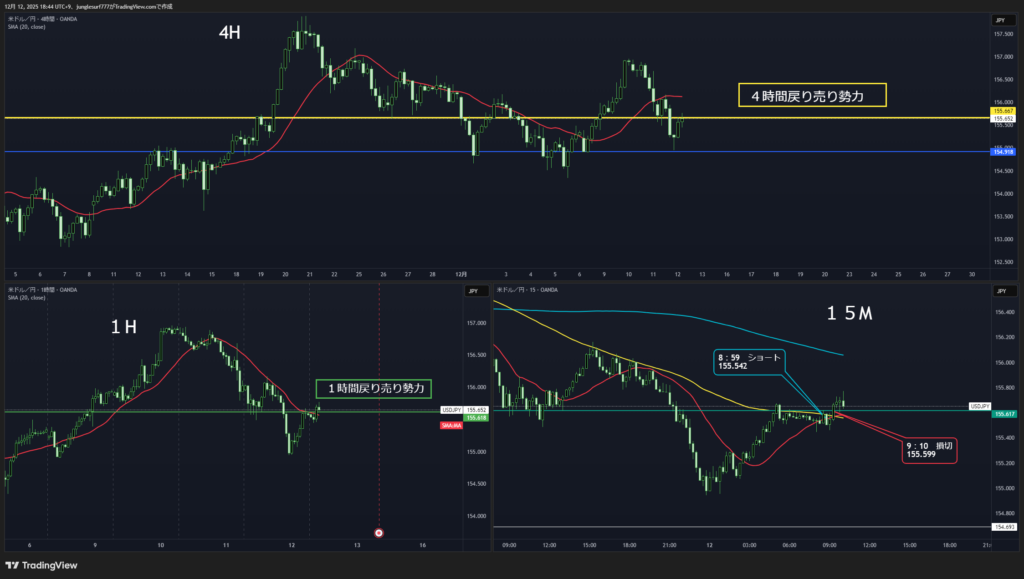Click the USDJPY price tag on 1H chart

pos(450,410)
